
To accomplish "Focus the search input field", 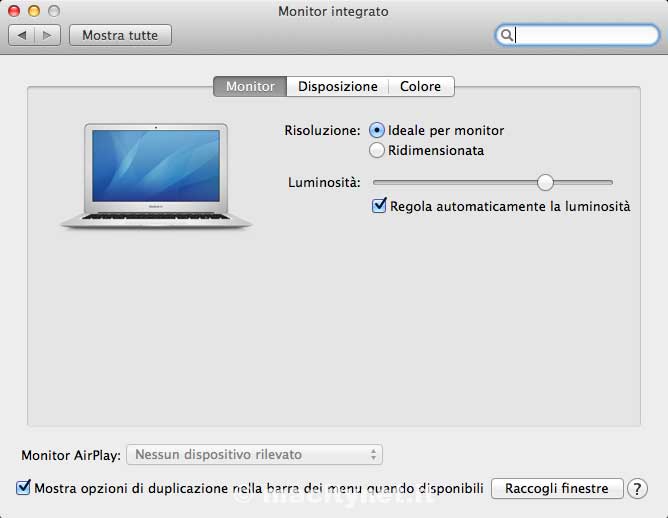I will (578, 35).
